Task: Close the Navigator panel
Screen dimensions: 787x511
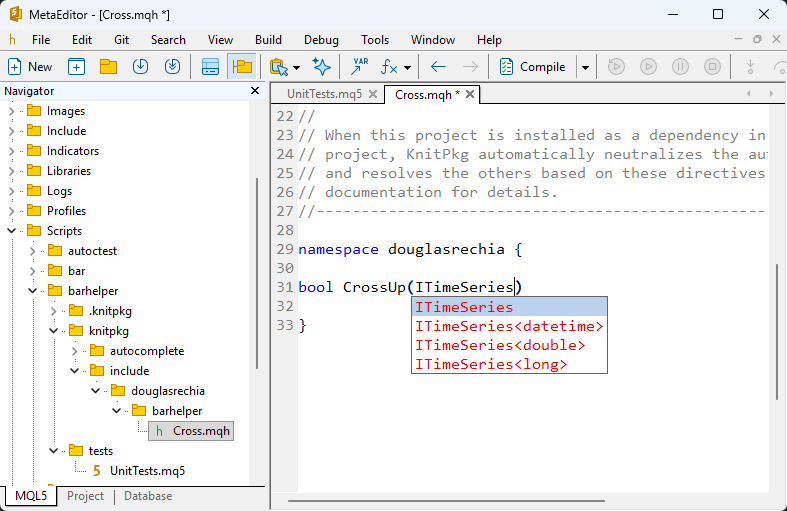Action: [254, 91]
